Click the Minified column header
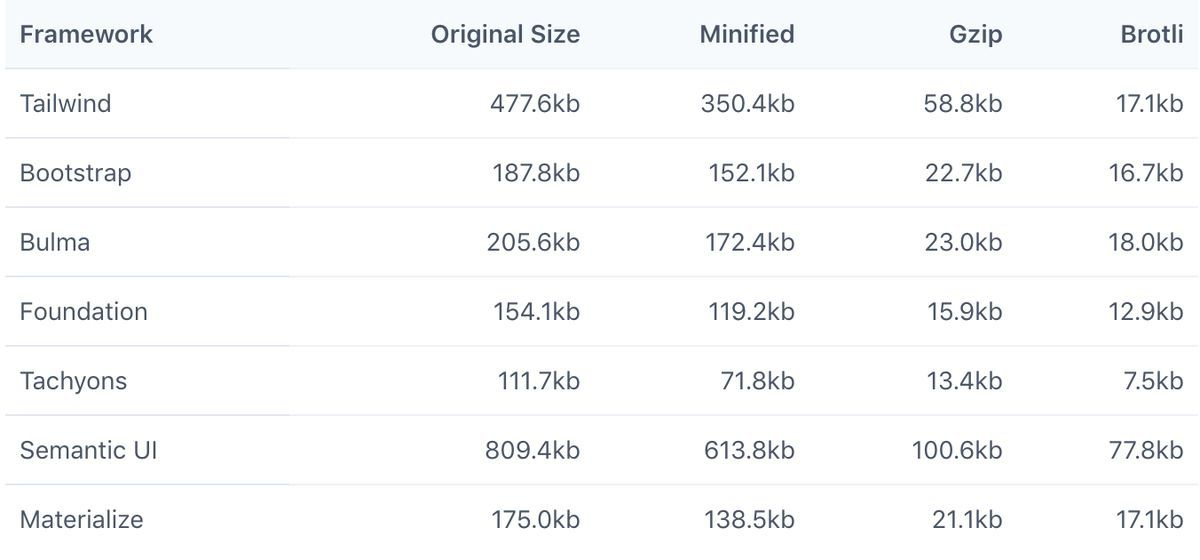Viewport: 1200px width, 560px height. [747, 34]
